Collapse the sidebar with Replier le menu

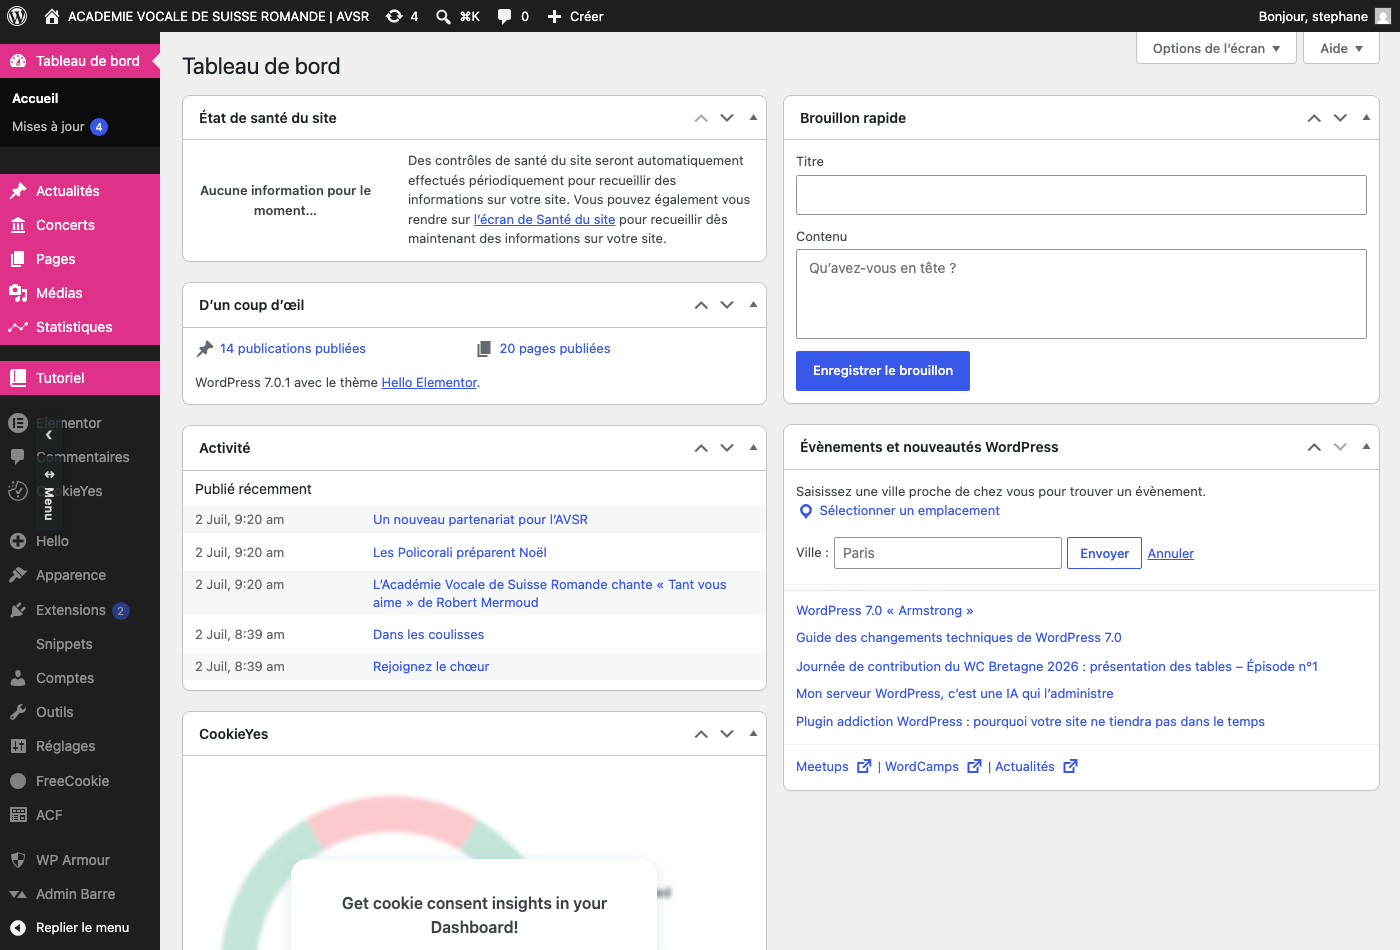point(80,928)
